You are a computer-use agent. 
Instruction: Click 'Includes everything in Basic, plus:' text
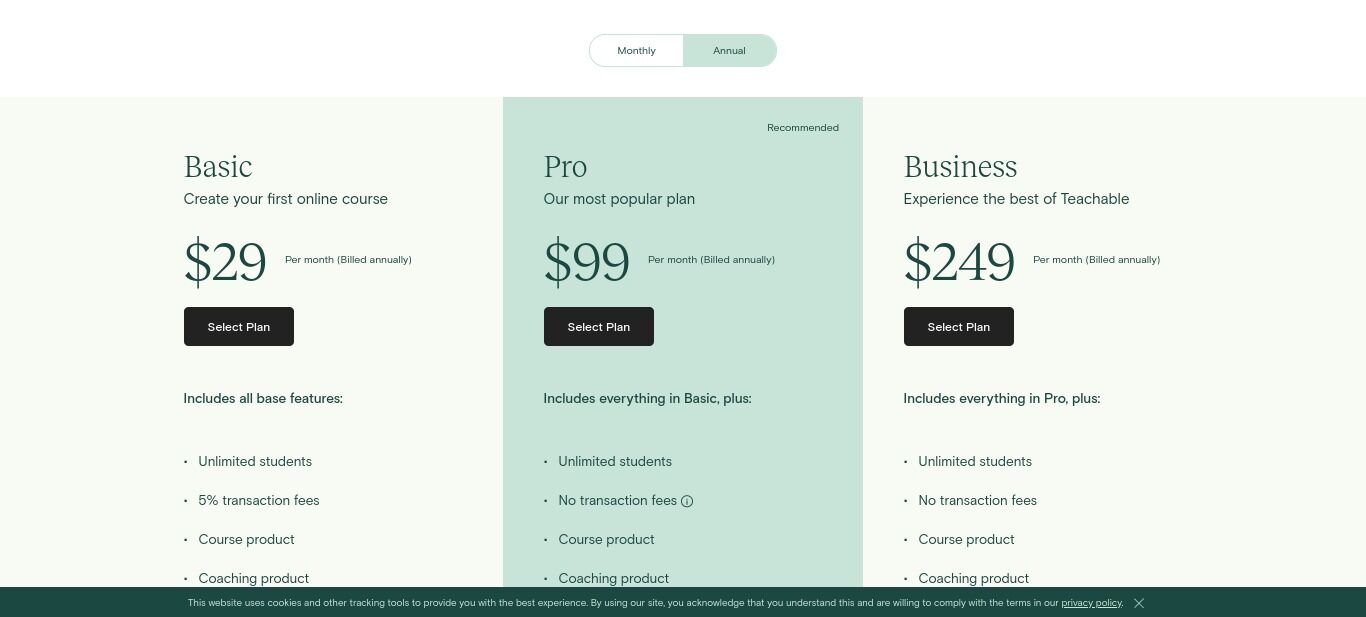(x=648, y=399)
